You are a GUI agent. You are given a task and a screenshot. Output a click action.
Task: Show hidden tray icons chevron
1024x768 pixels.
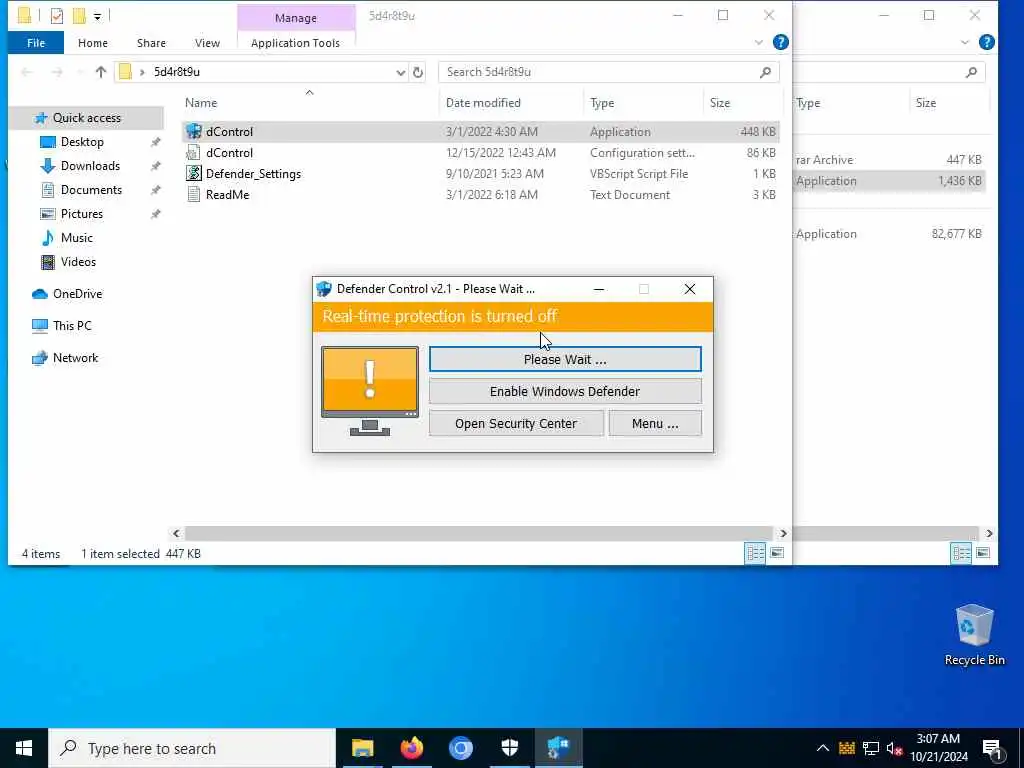tap(823, 748)
